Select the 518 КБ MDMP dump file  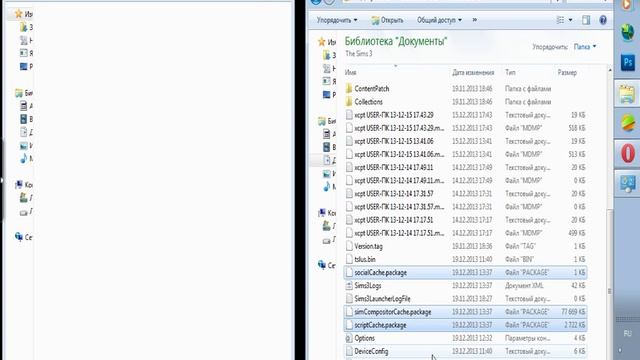pyautogui.click(x=465, y=128)
